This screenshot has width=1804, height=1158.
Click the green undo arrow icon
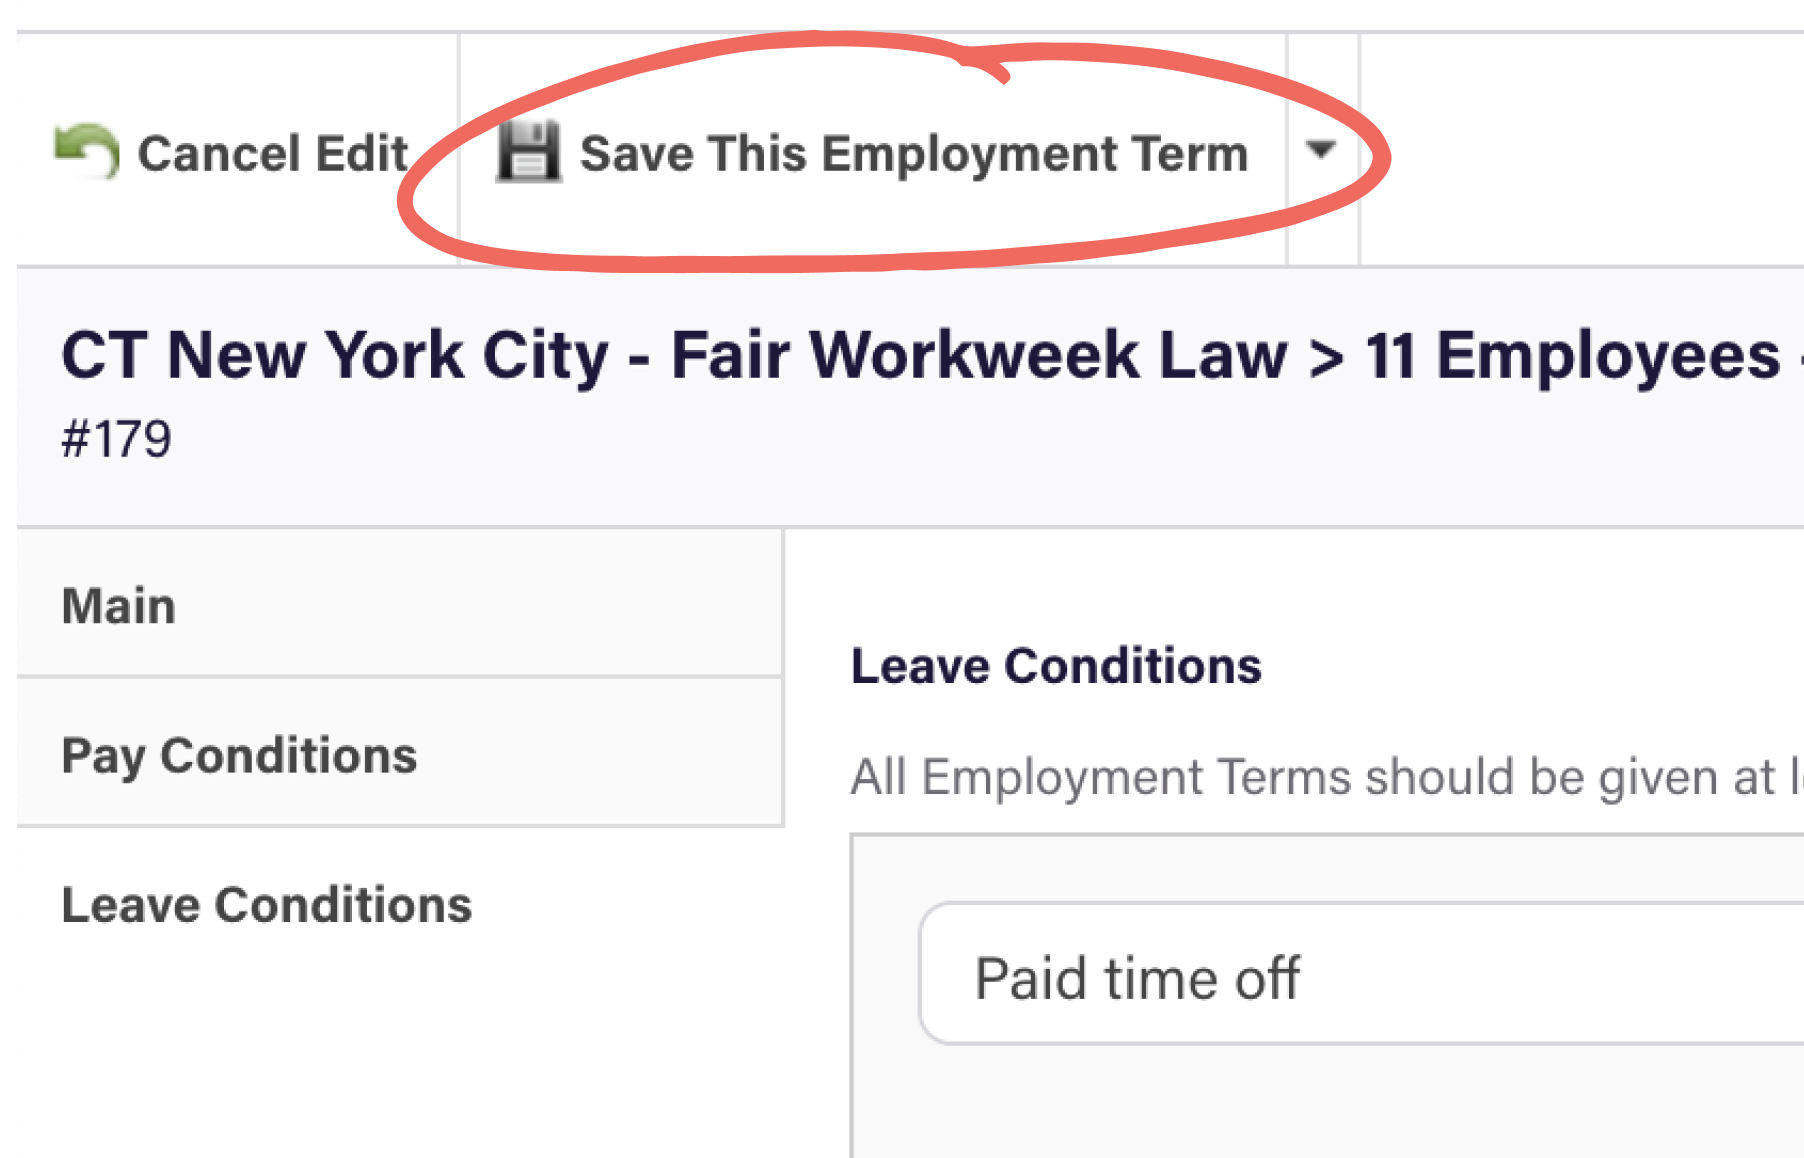[x=87, y=152]
